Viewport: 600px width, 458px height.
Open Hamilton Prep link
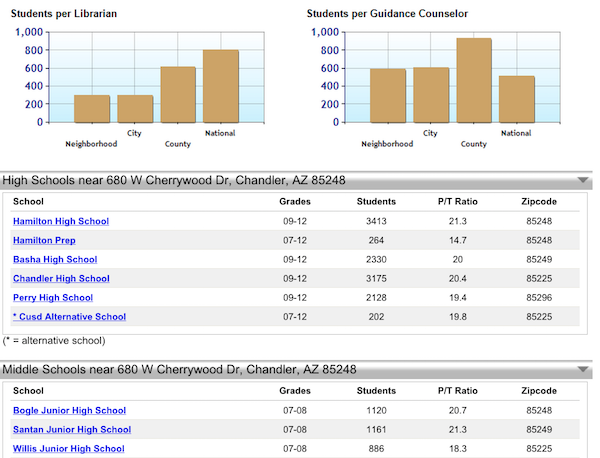(x=44, y=240)
